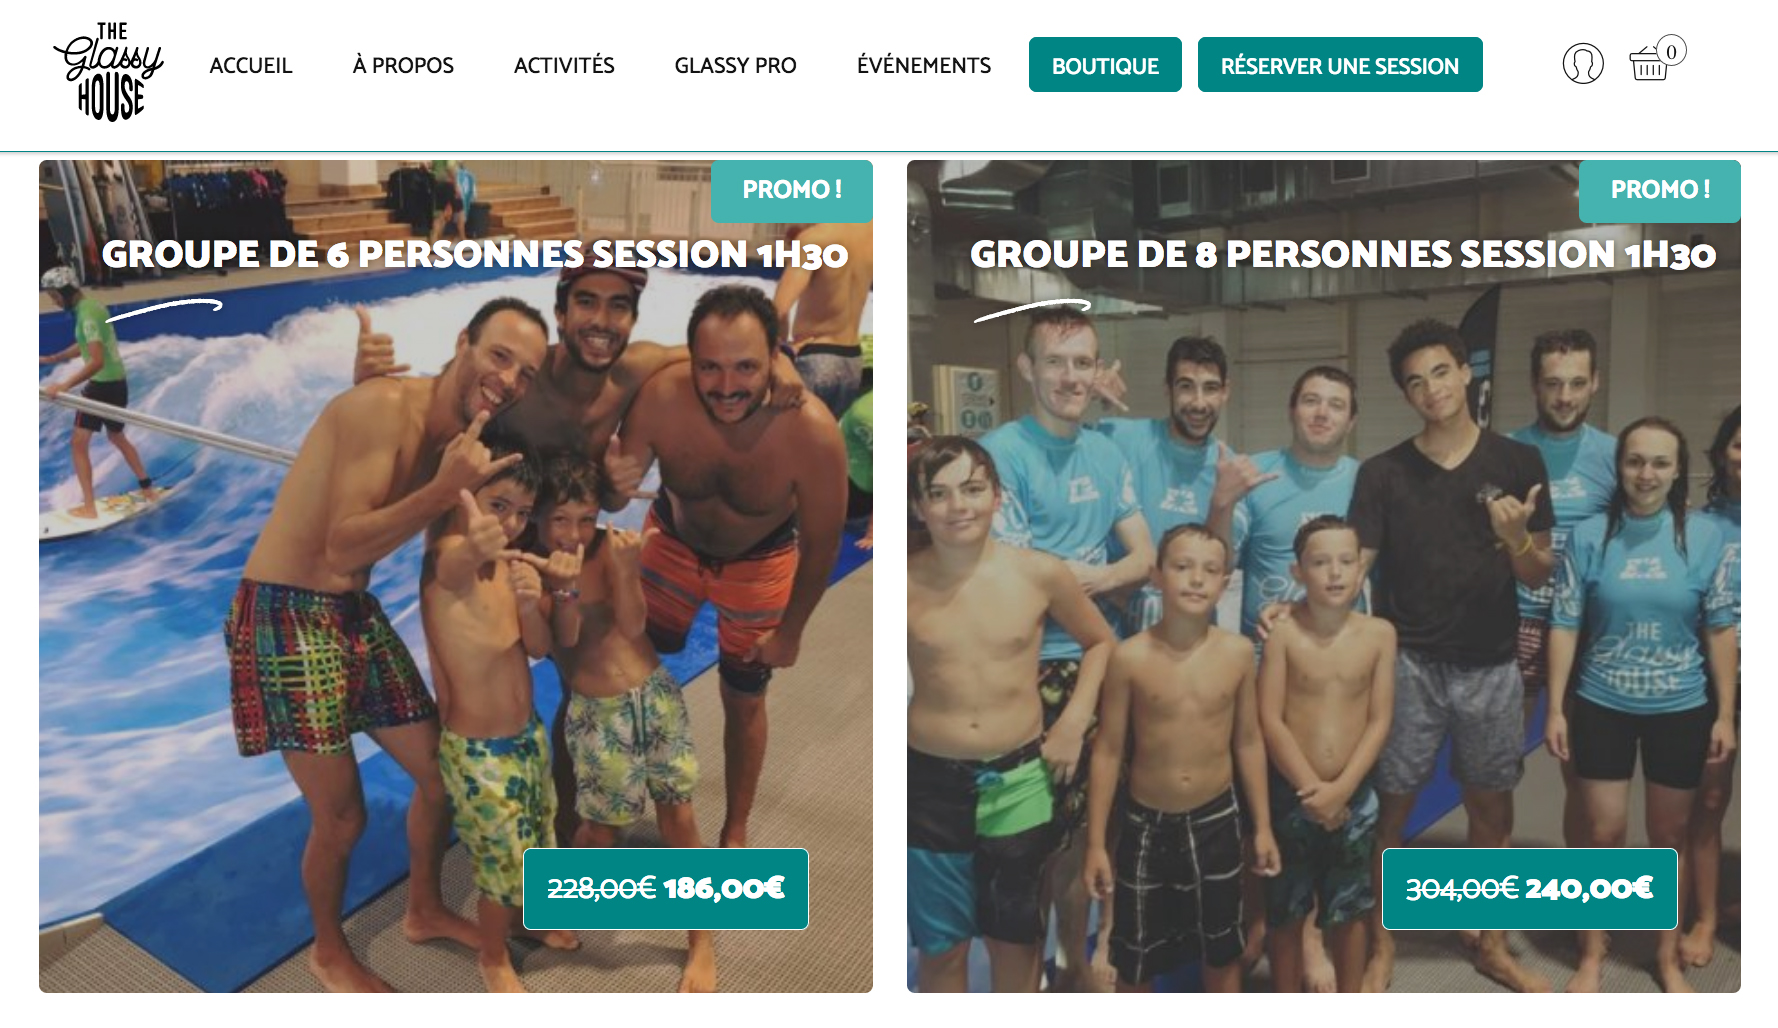The width and height of the screenshot is (1778, 1028).
Task: Open the user account icon
Action: coord(1583,64)
